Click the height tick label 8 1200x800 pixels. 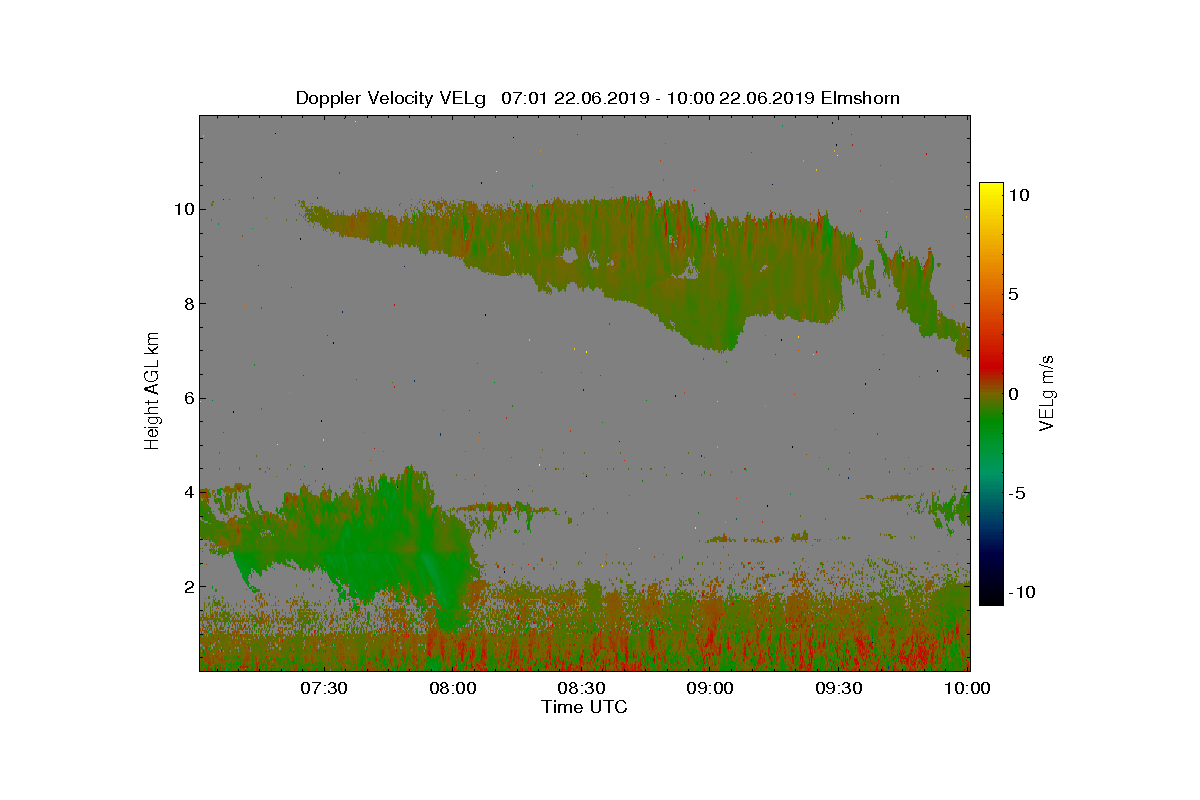point(187,304)
